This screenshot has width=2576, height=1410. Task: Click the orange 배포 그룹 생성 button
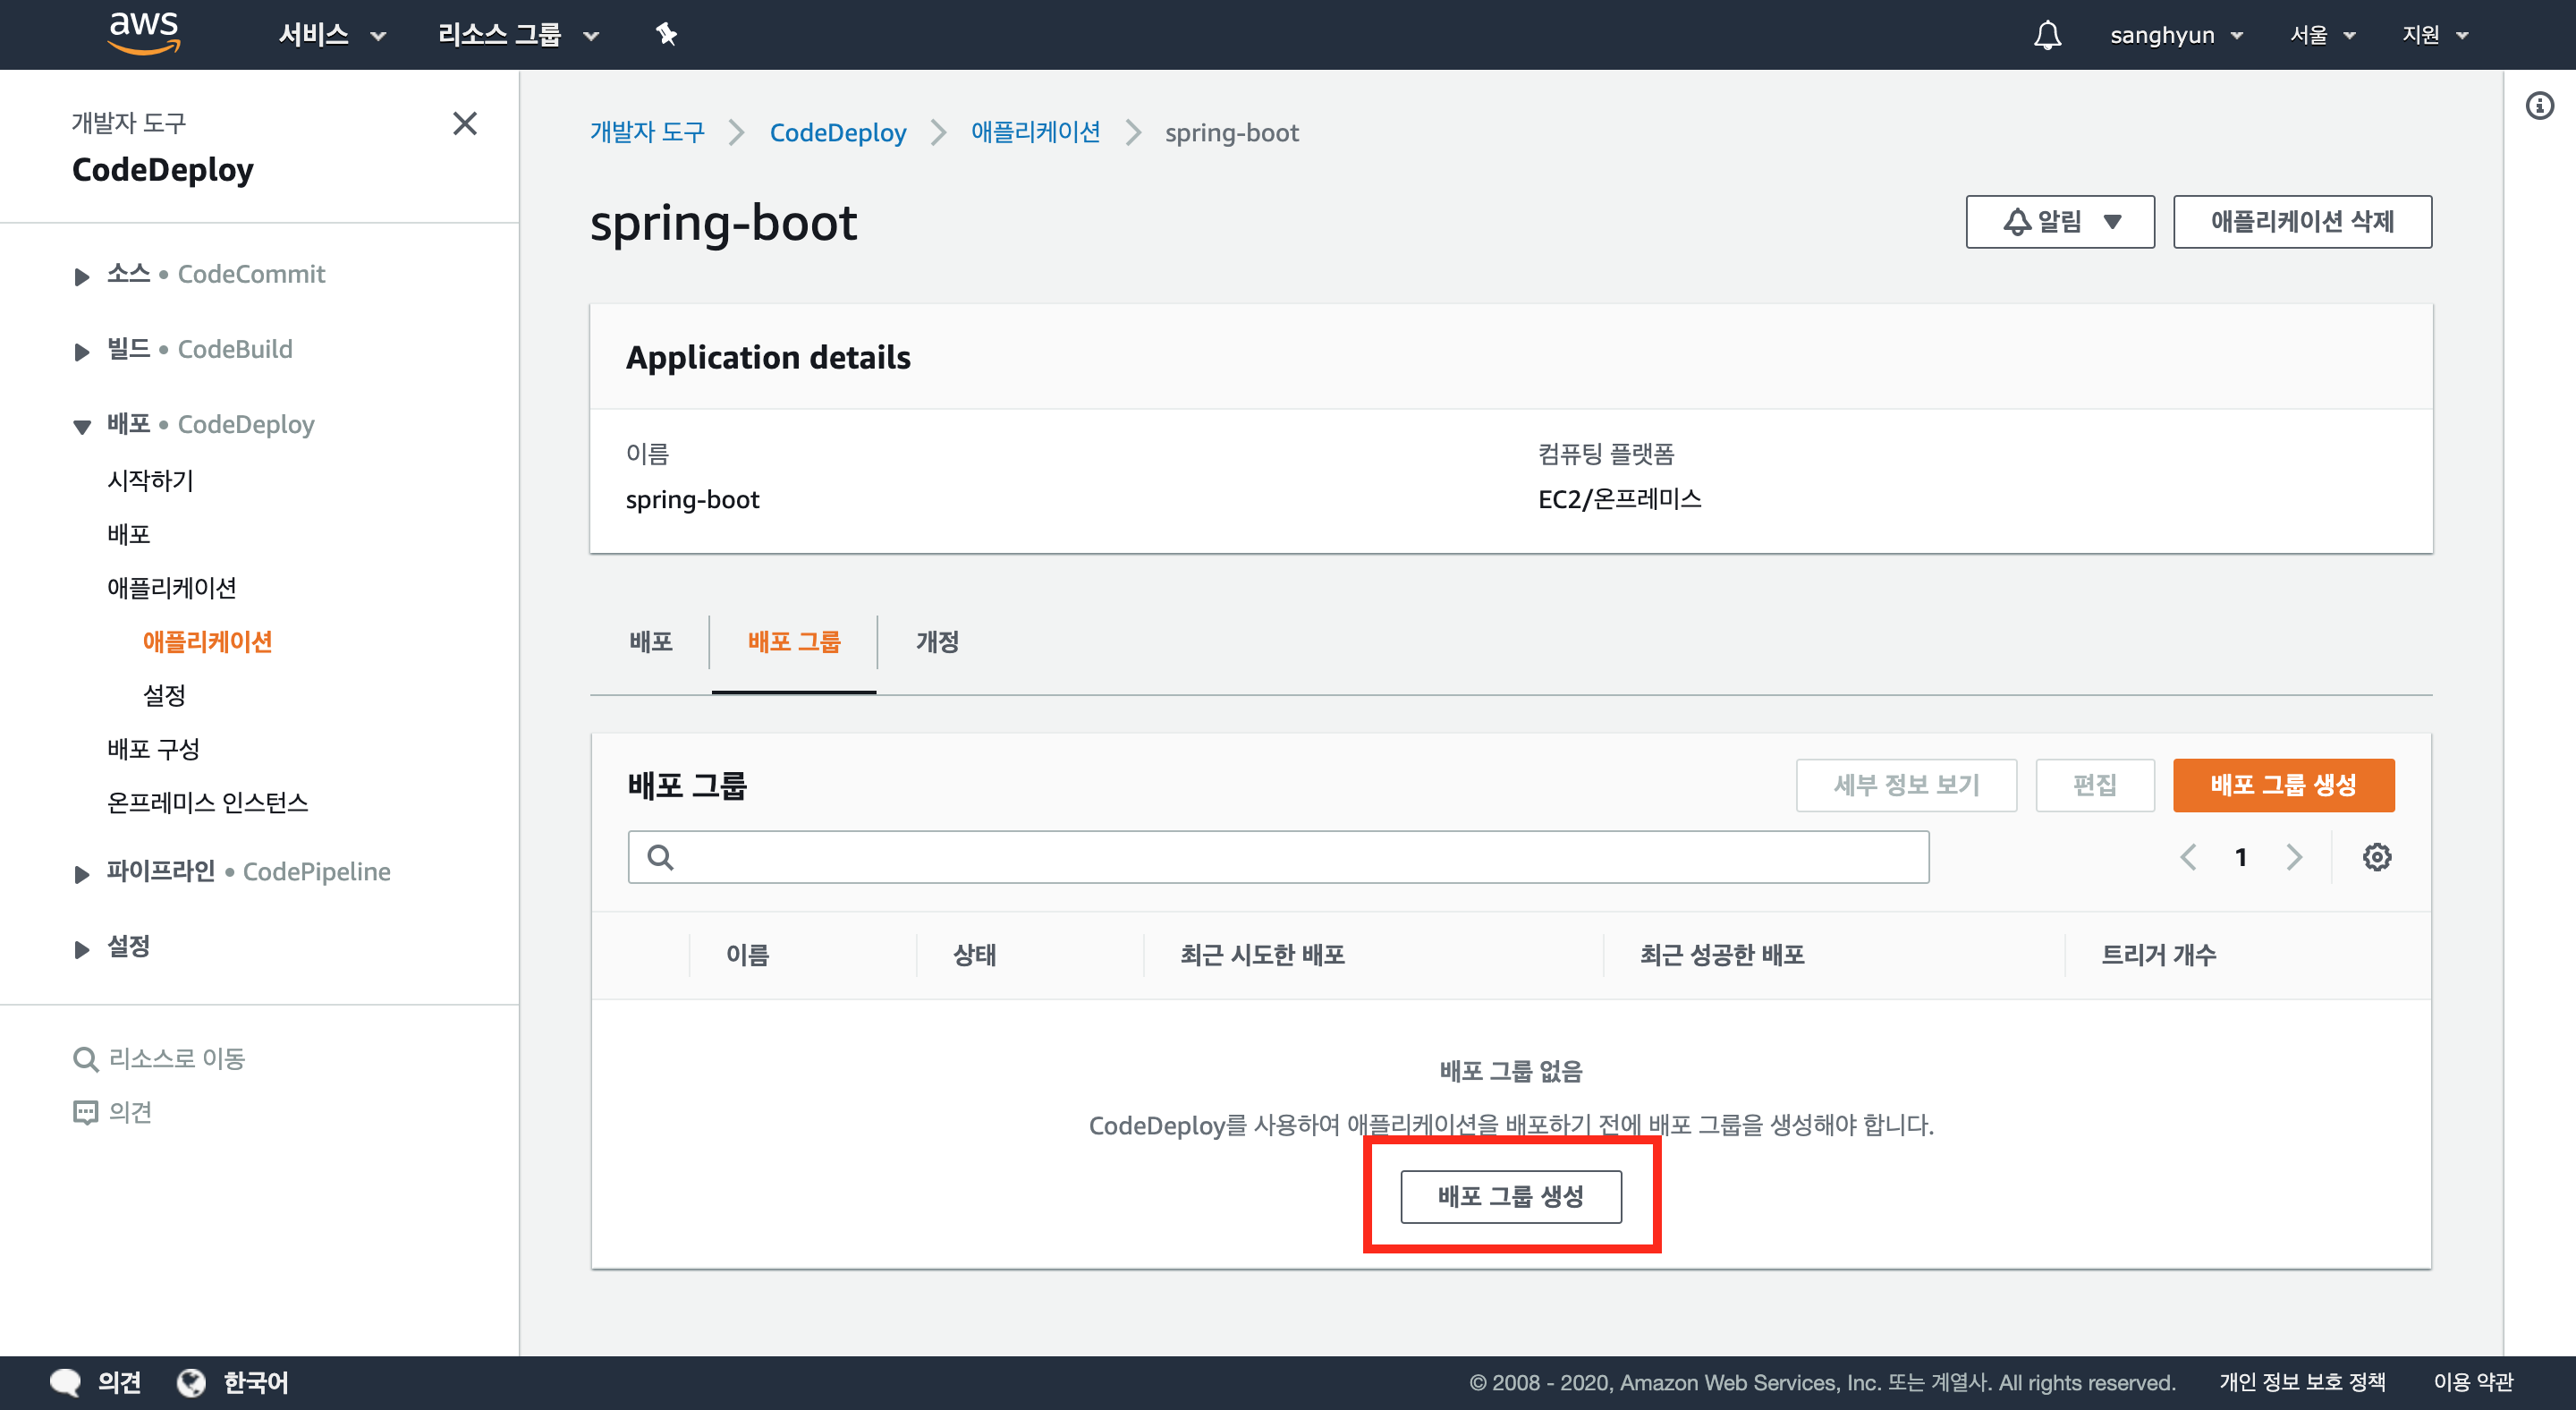pyautogui.click(x=2282, y=785)
